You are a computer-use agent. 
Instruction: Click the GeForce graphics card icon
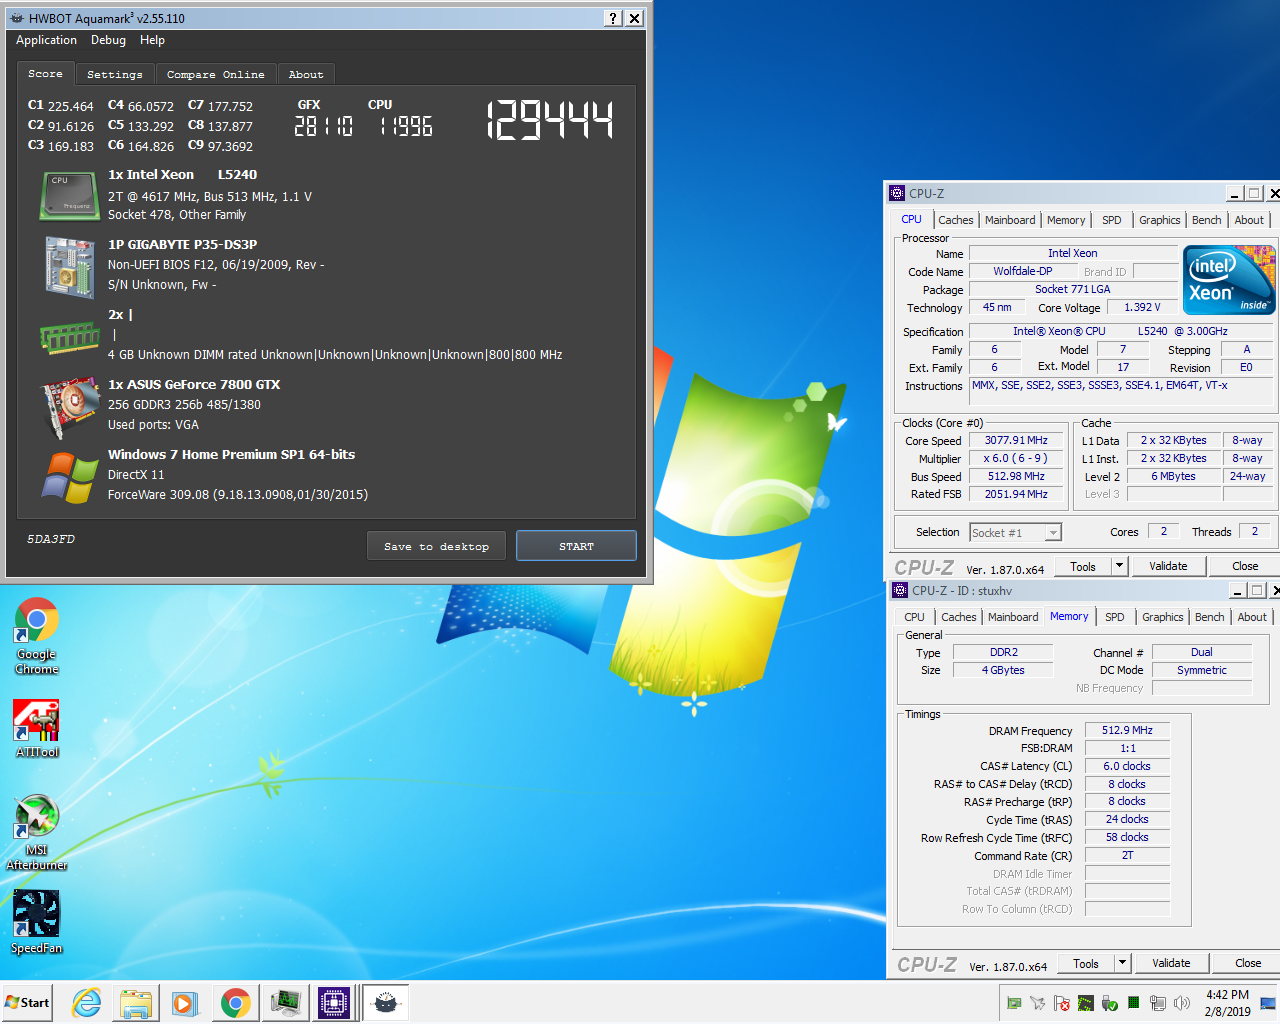[69, 408]
